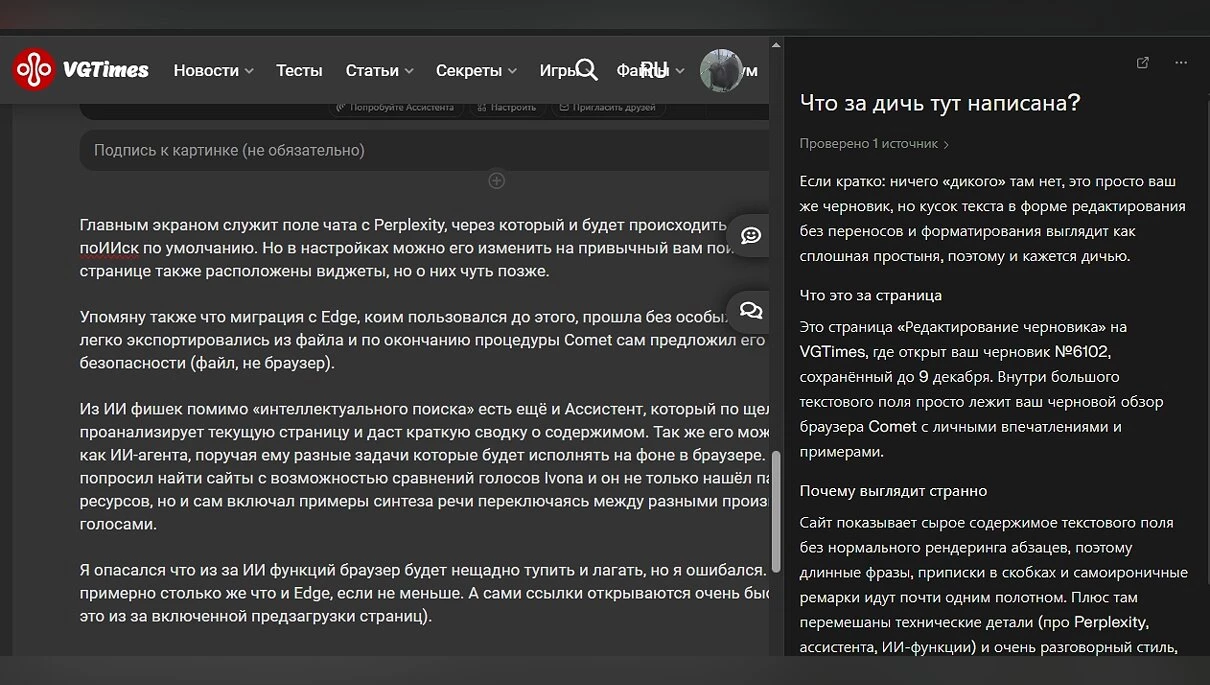Click the VGTimes wordmark text link
1210x685 pixels.
[x=105, y=70]
